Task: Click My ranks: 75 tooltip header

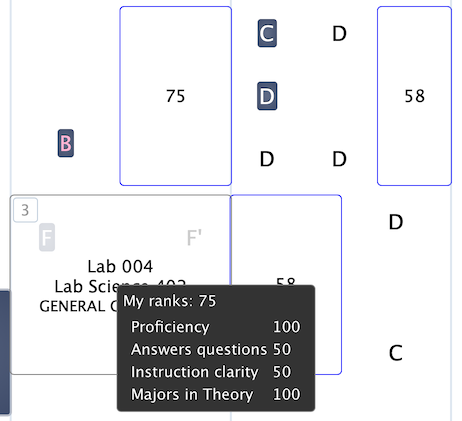Action: click(x=170, y=301)
